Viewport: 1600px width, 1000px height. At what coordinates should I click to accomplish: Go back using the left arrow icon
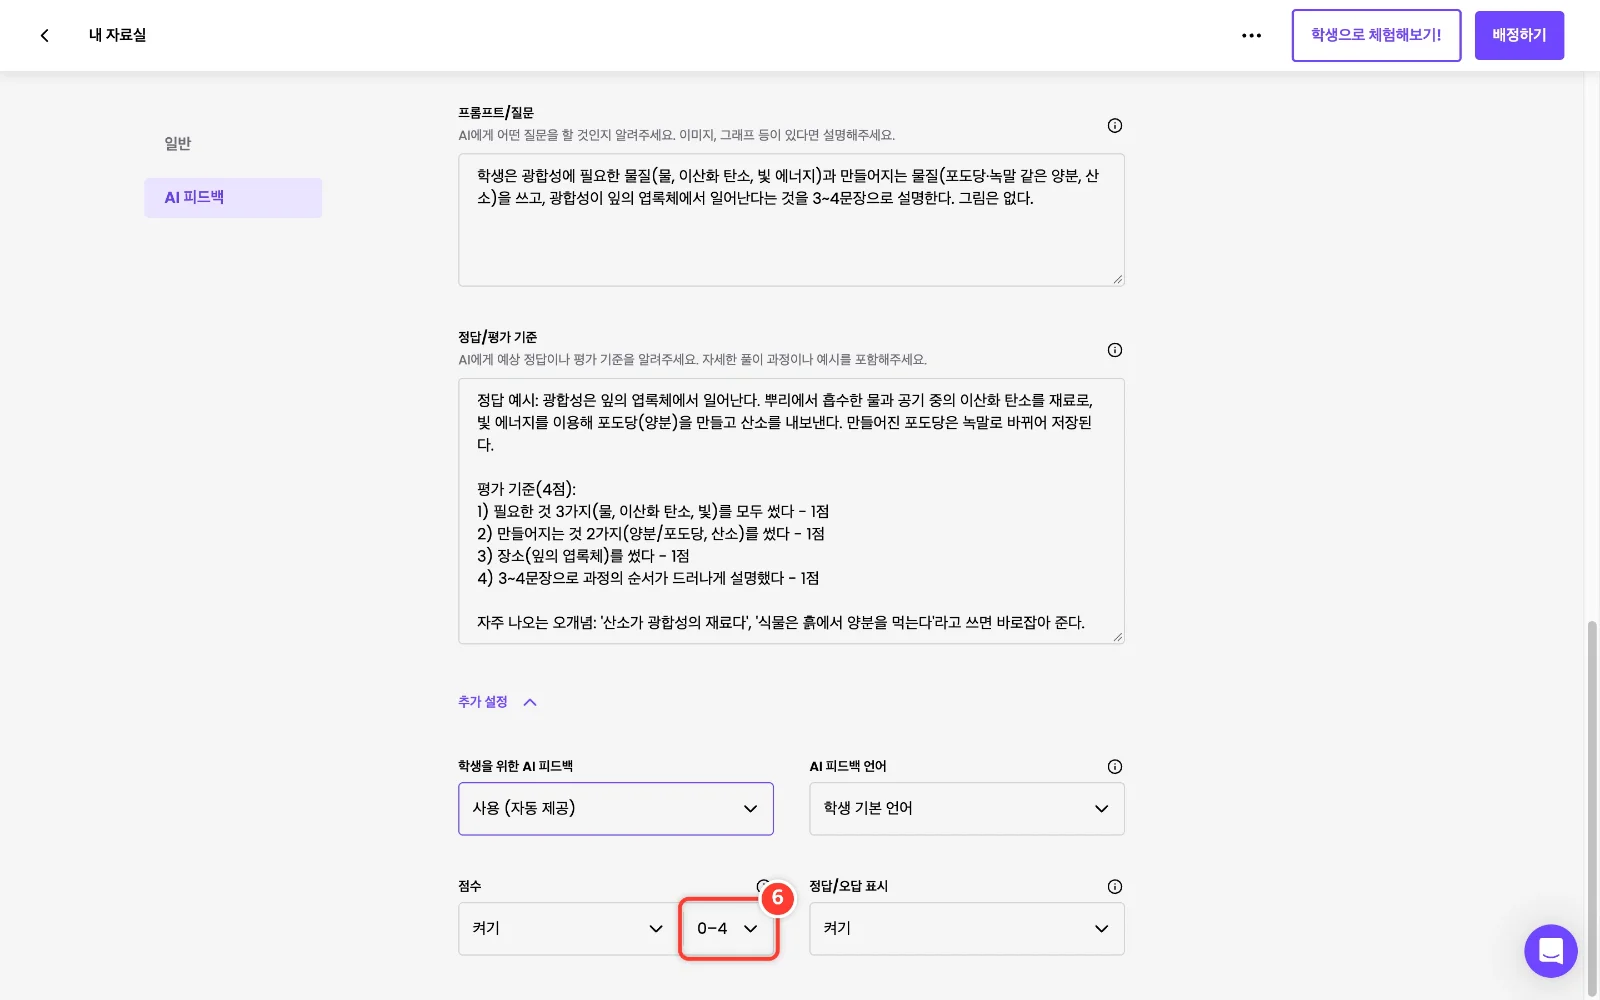[x=44, y=35]
